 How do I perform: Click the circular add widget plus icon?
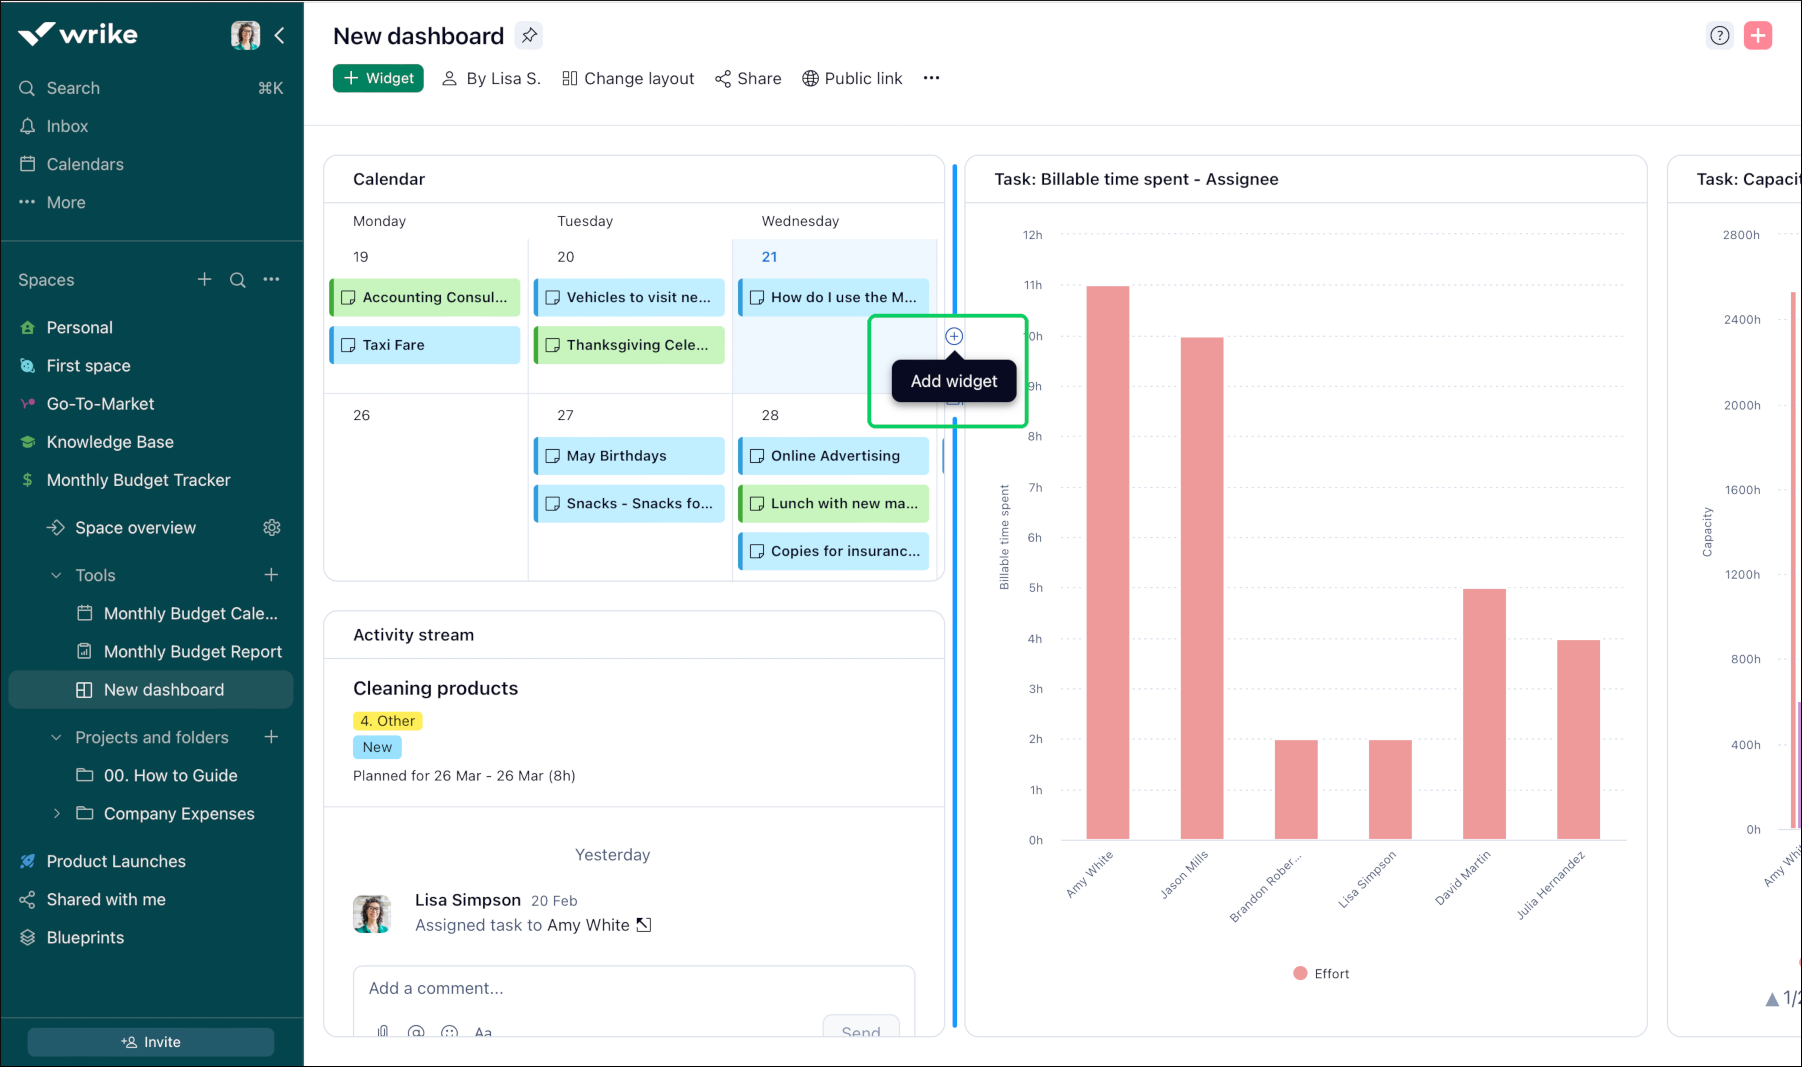[x=954, y=336]
